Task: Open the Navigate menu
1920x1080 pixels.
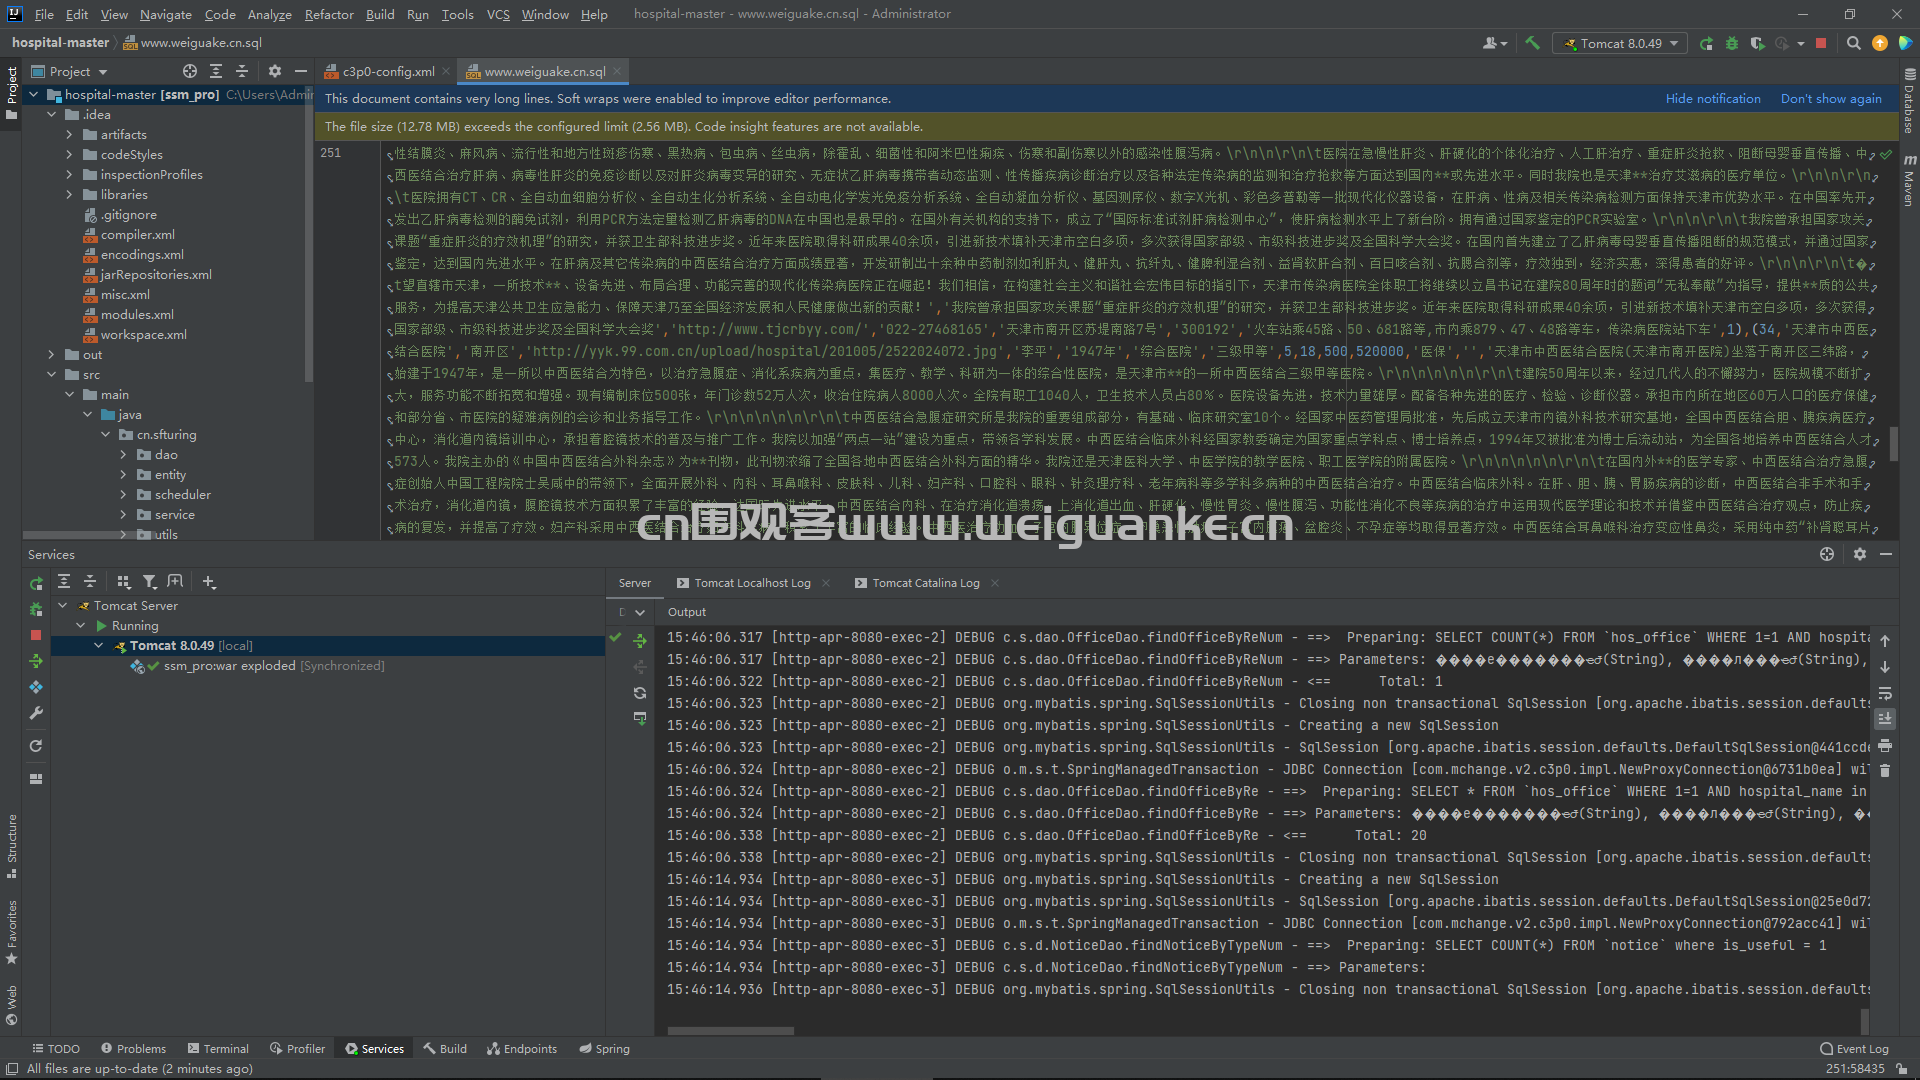Action: coord(165,14)
